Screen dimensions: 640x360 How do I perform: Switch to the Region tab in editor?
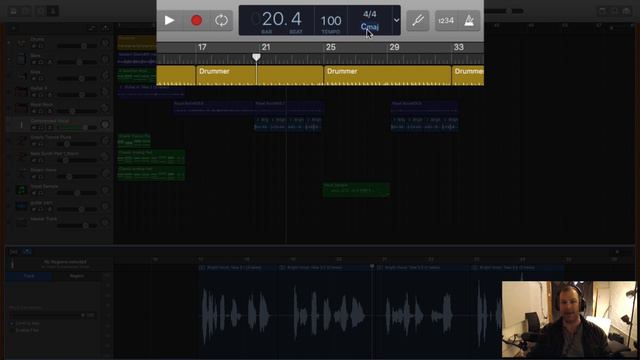click(76, 276)
